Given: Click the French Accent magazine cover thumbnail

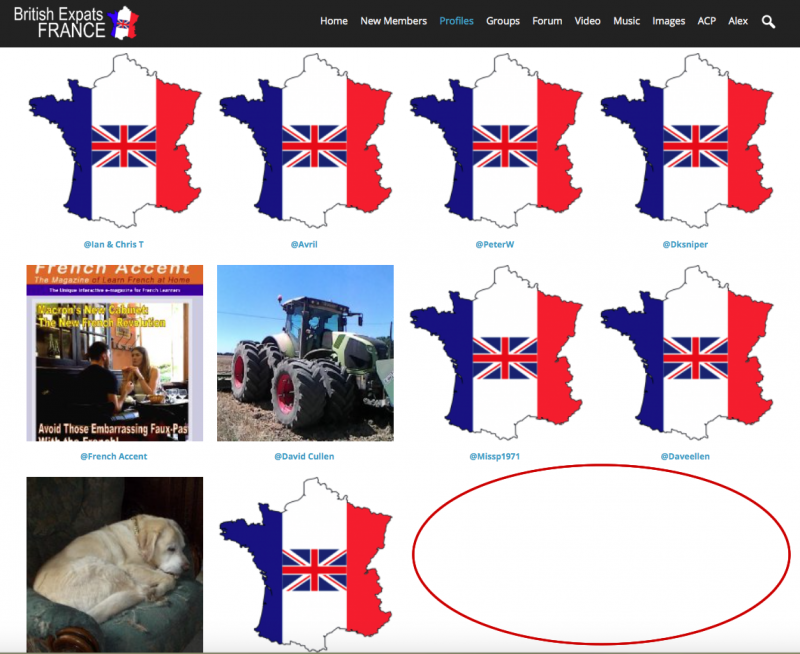Looking at the screenshot, I should (x=115, y=353).
